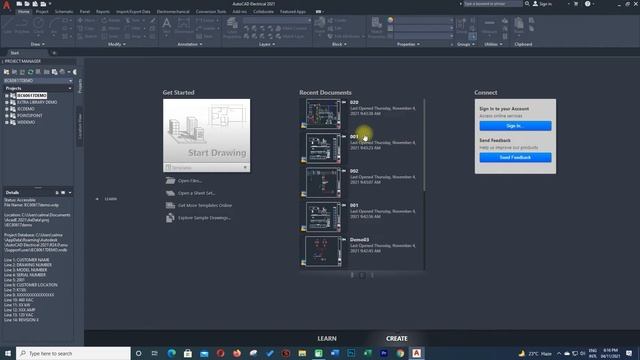Expand the Properties panel dropdown
Screen dimensions: 640x360
[x=408, y=44]
